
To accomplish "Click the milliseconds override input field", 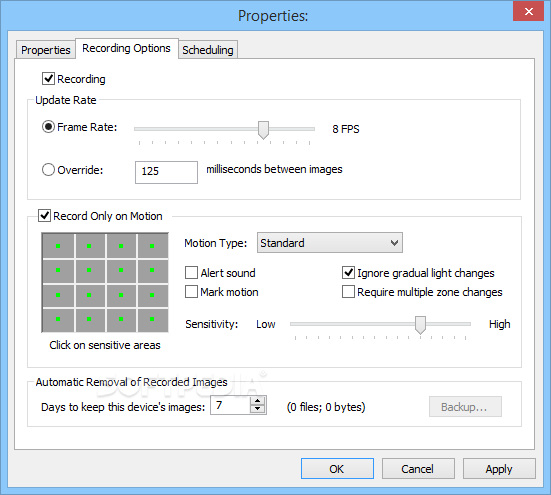I will point(166,172).
